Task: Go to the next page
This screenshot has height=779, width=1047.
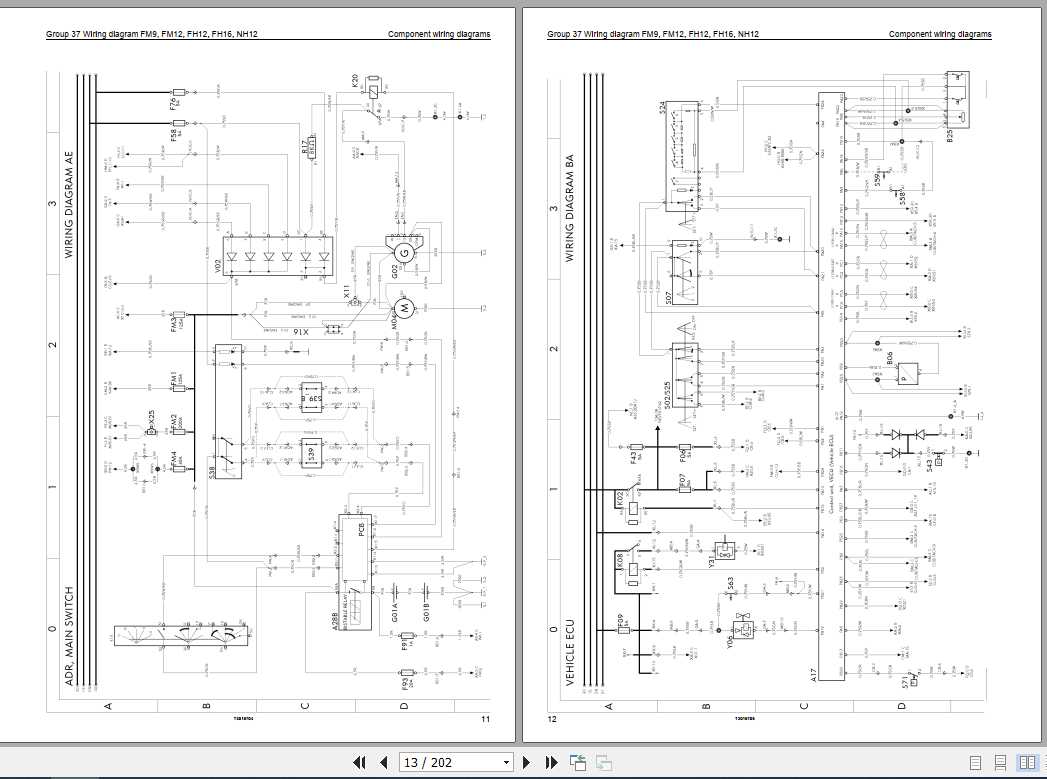Action: tap(526, 762)
